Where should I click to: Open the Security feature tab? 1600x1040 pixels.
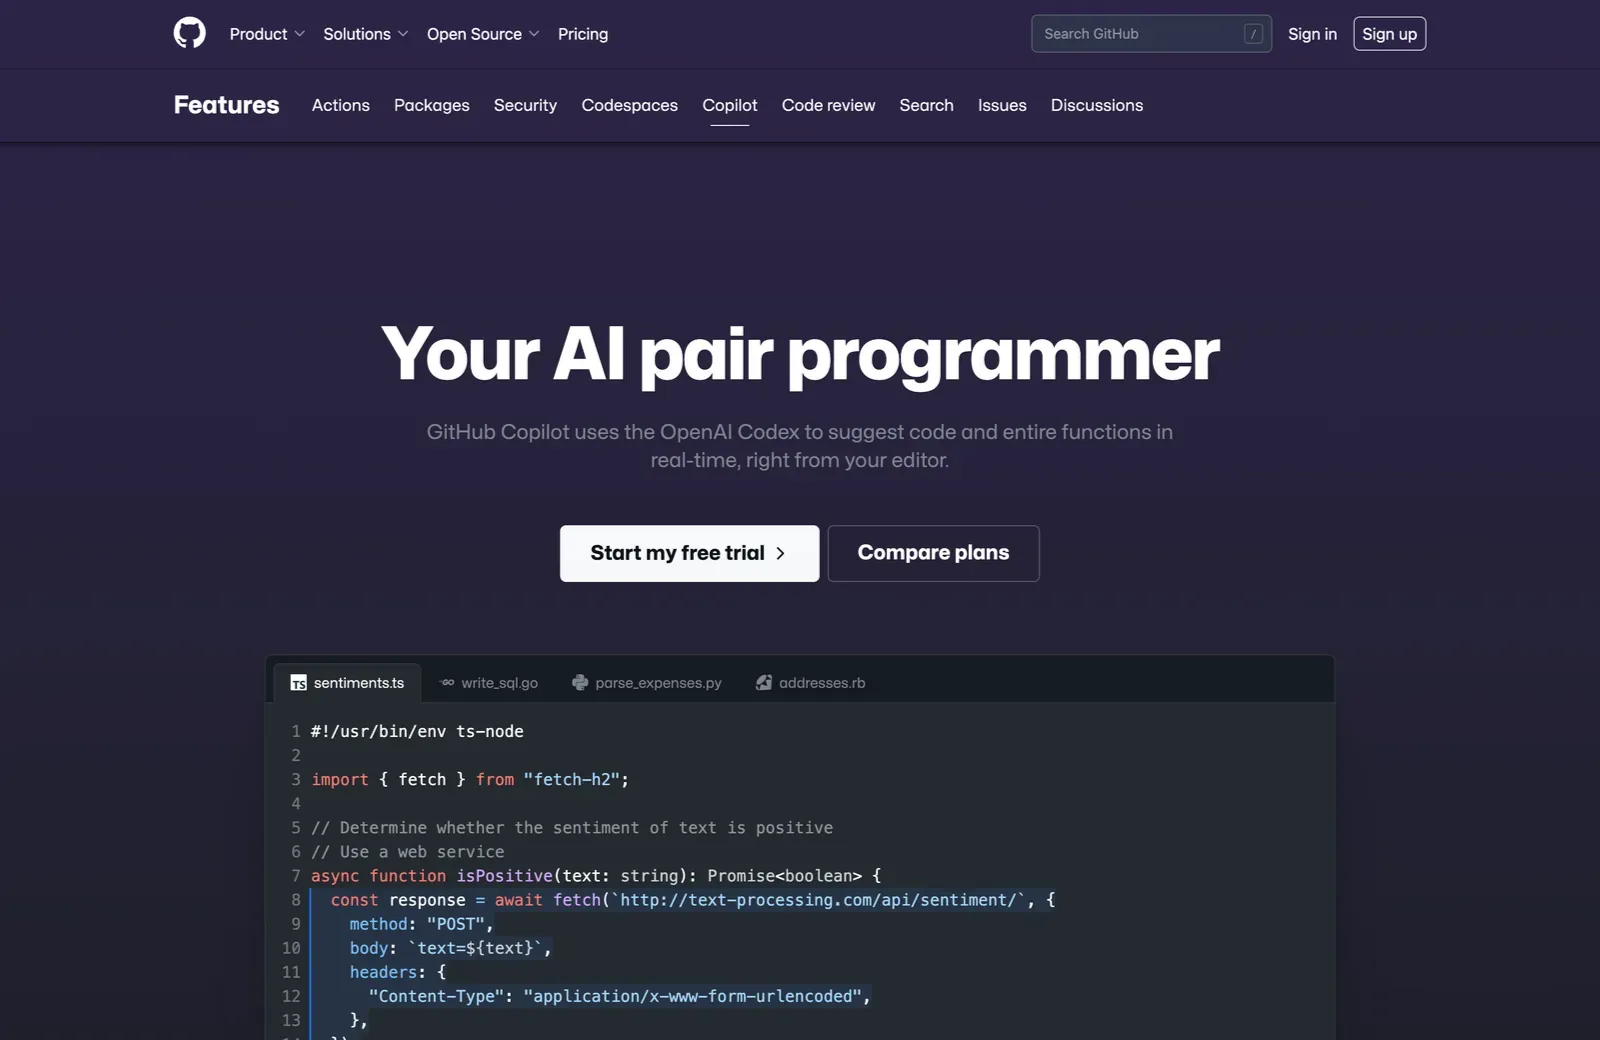pyautogui.click(x=525, y=105)
